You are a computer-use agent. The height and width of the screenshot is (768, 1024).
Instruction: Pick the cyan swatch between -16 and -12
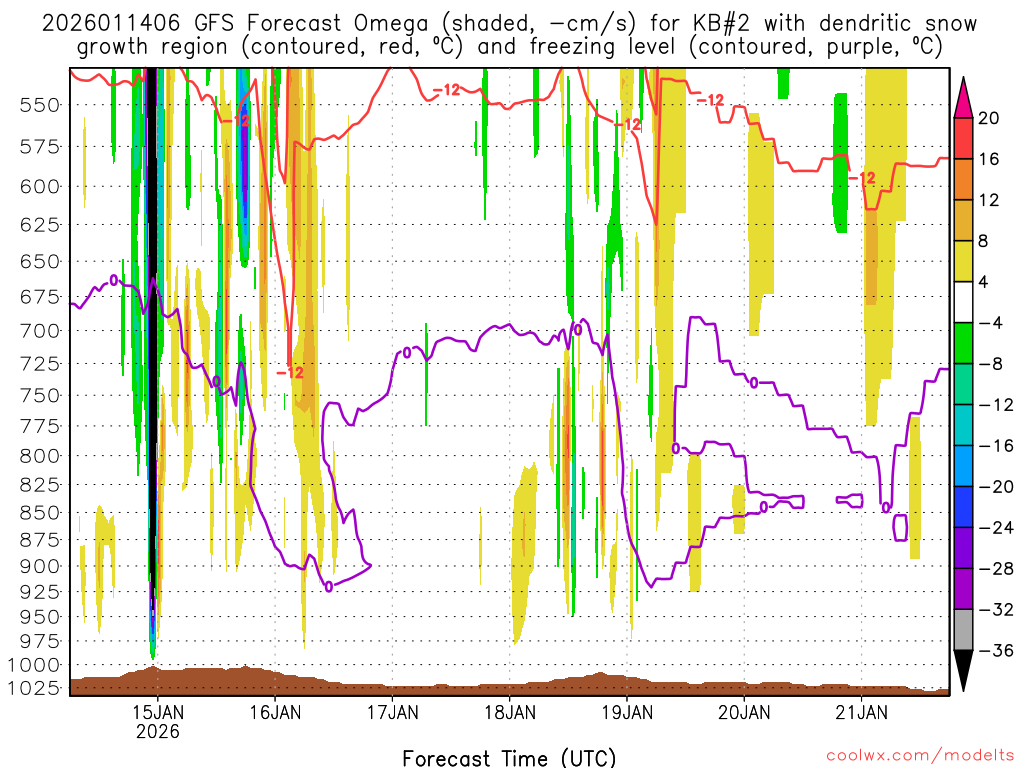tap(963, 425)
